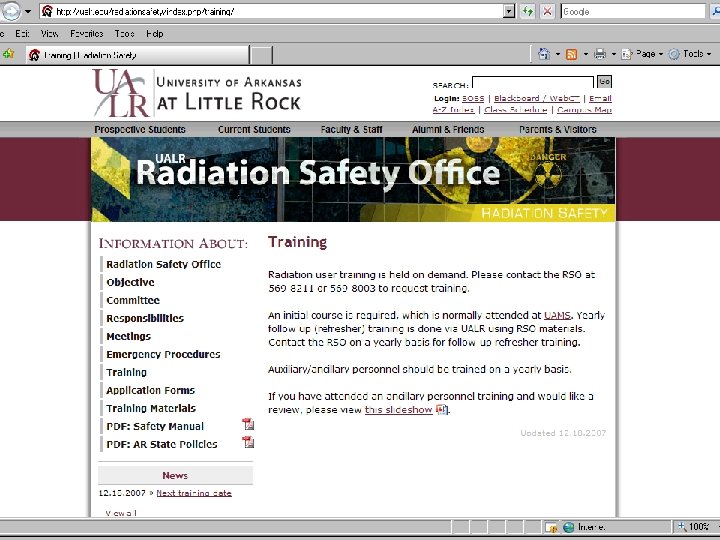Open the Favorites menu
720x540 pixels.
[86, 34]
